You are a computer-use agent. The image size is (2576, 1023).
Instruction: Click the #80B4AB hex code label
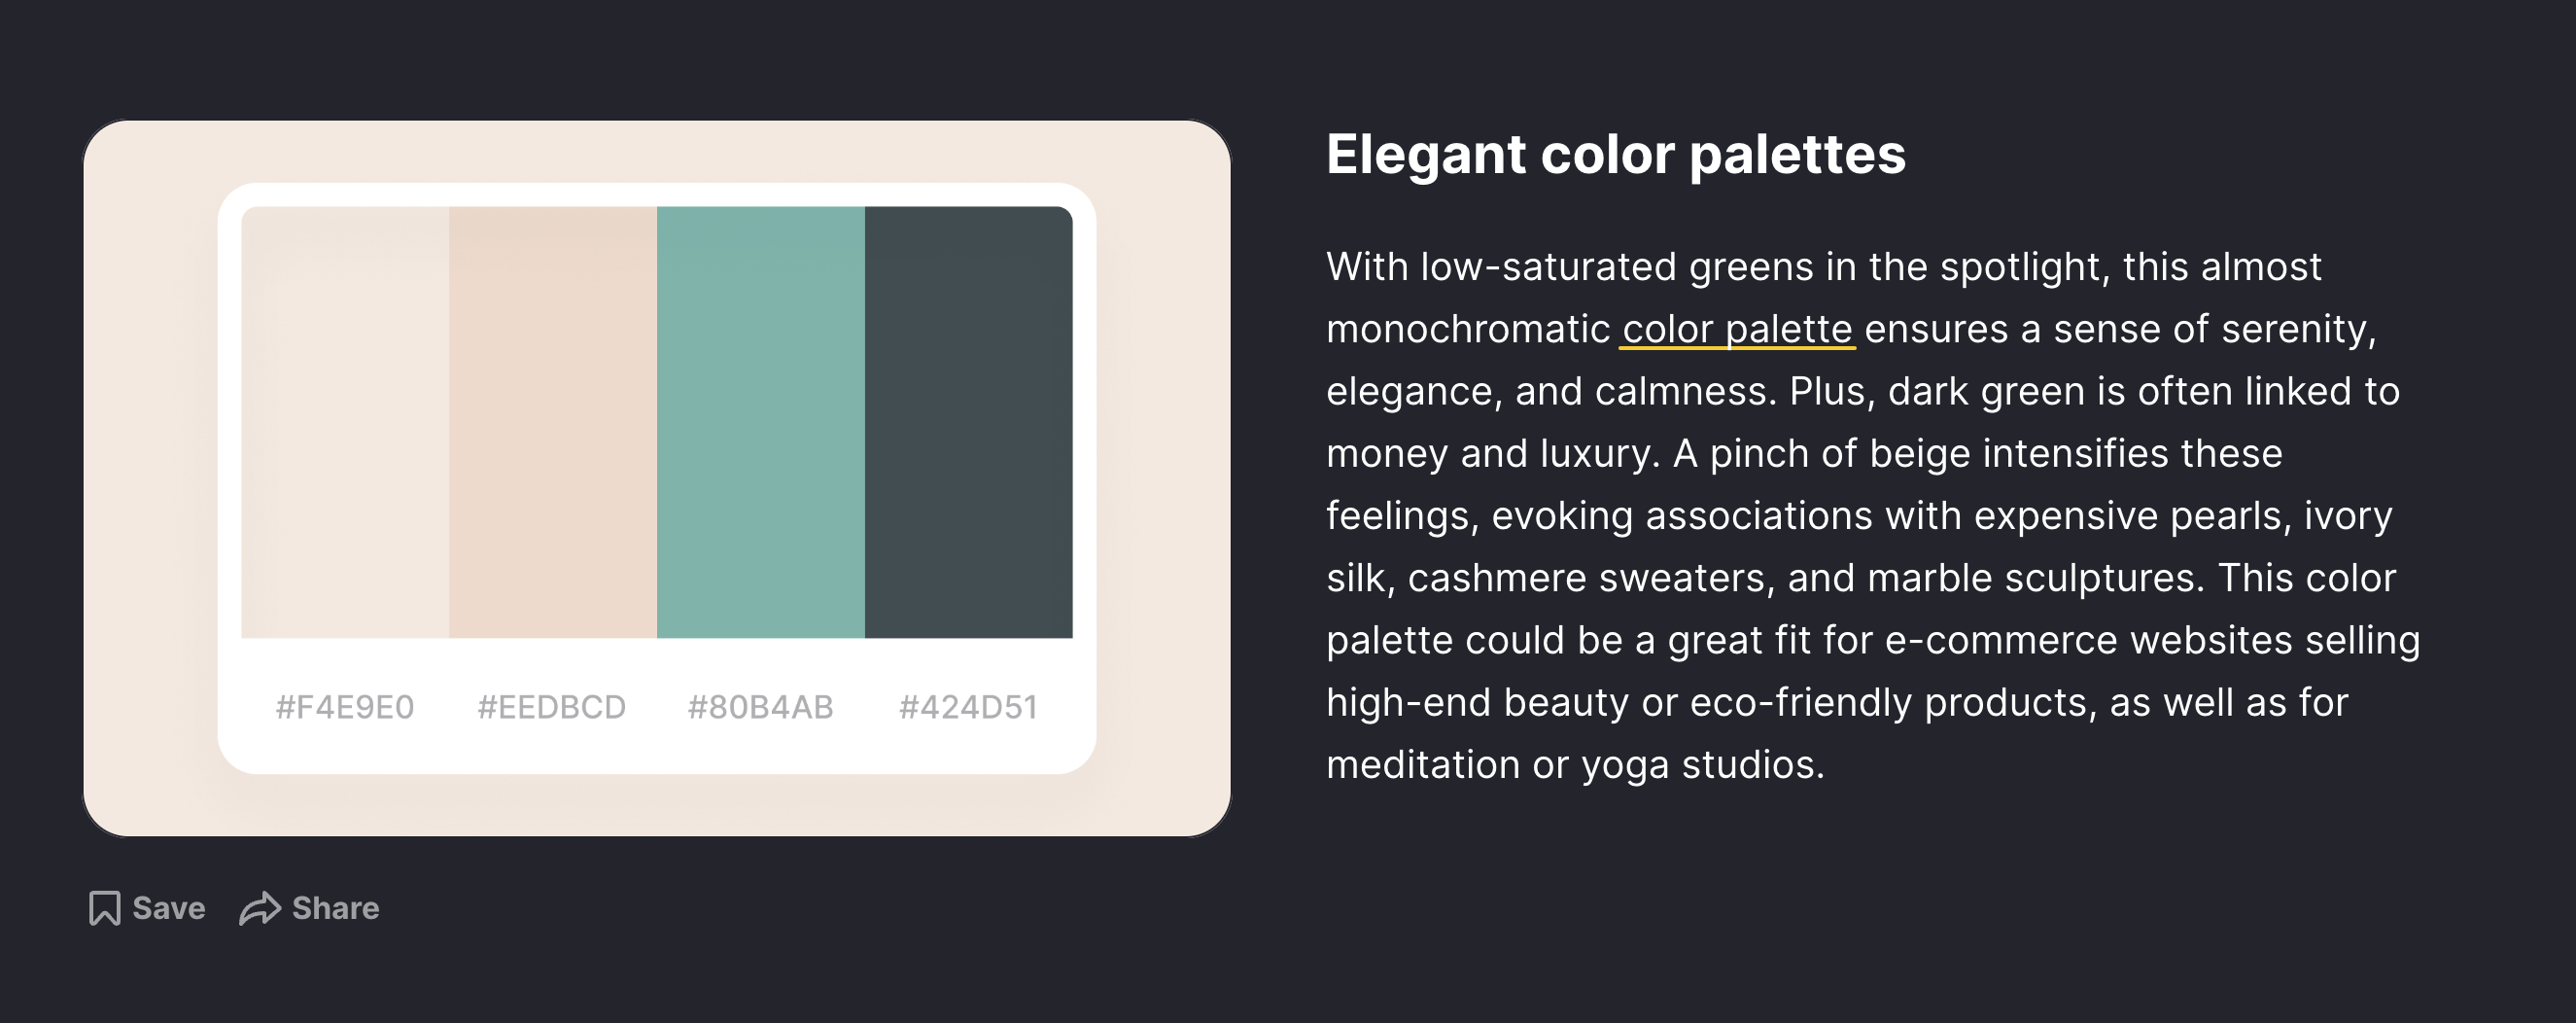[x=760, y=707]
